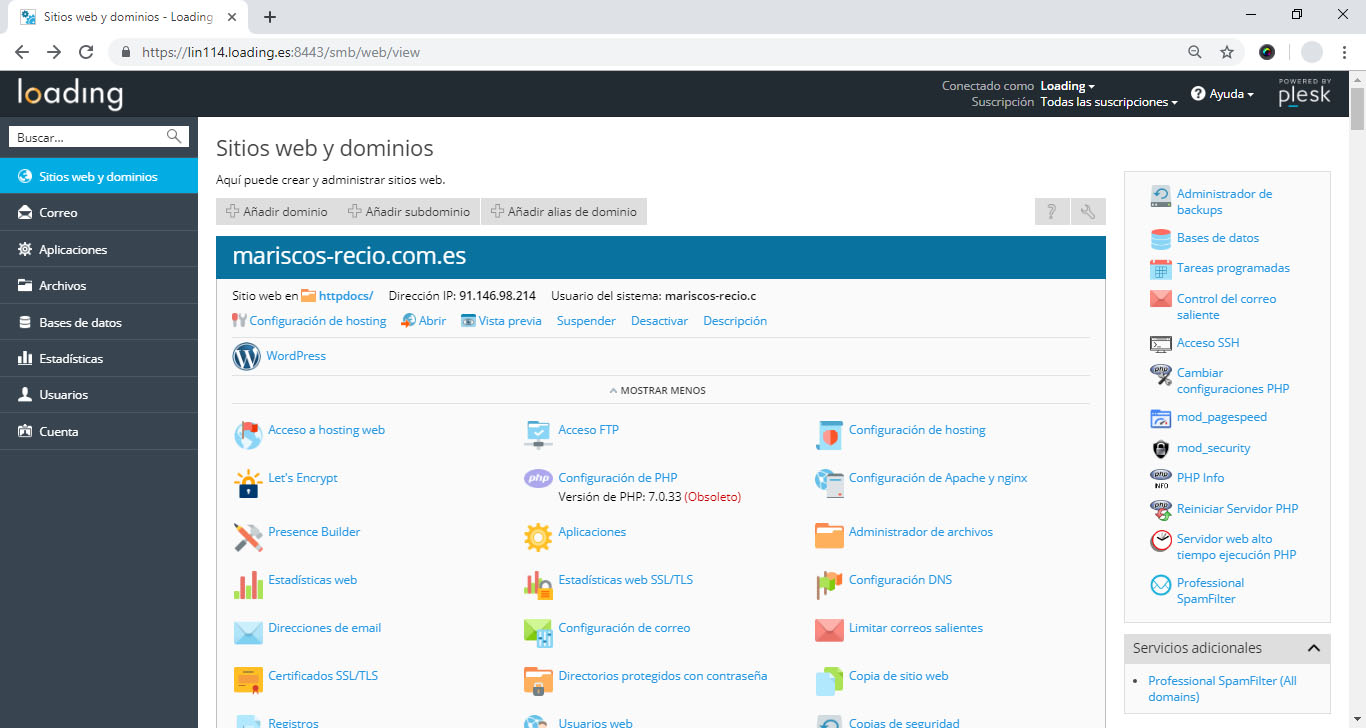1366x728 pixels.
Task: Click the Aplicaciones gear icon
Action: (x=538, y=538)
